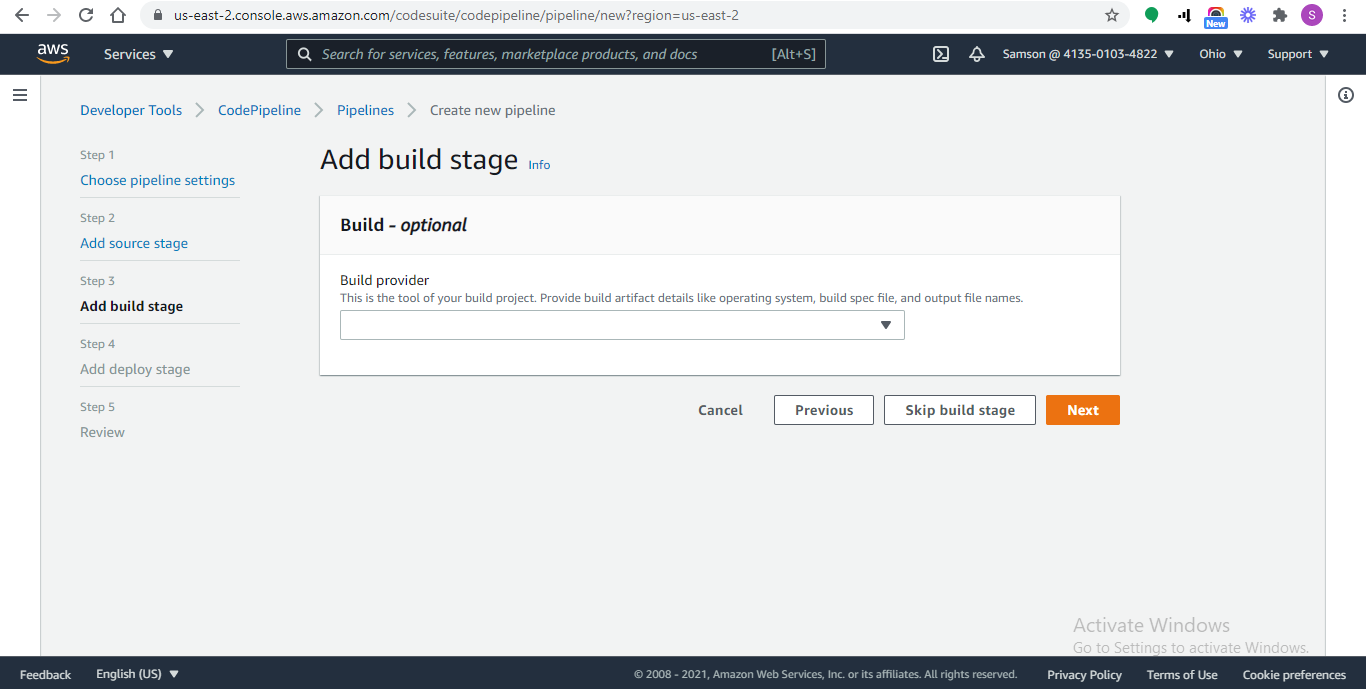Open the English (US) language selector
Image resolution: width=1366 pixels, height=689 pixels.
tap(137, 674)
